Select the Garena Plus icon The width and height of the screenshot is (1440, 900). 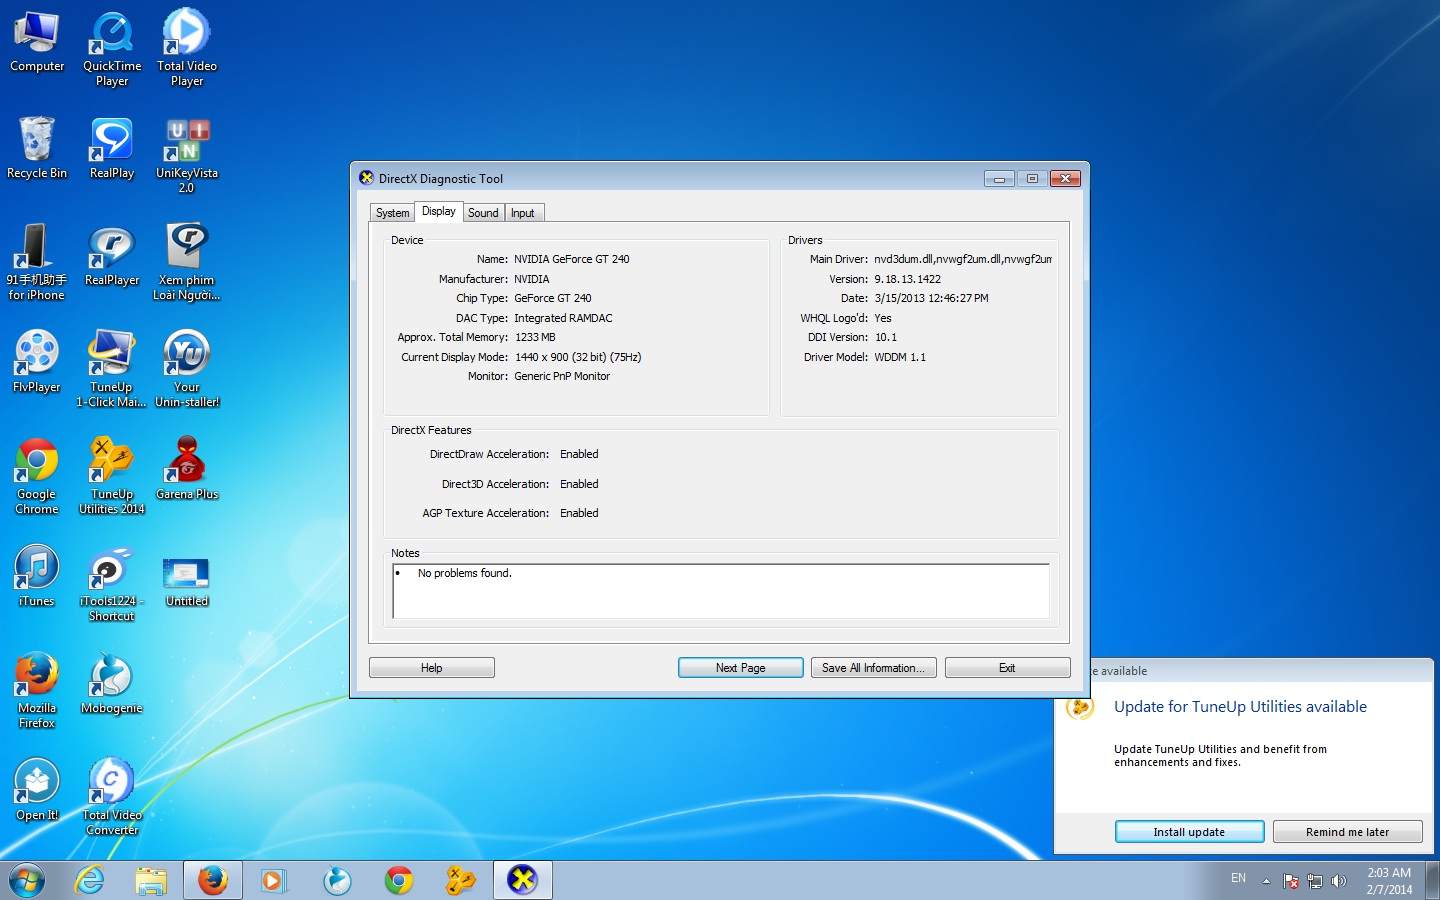[x=187, y=469]
